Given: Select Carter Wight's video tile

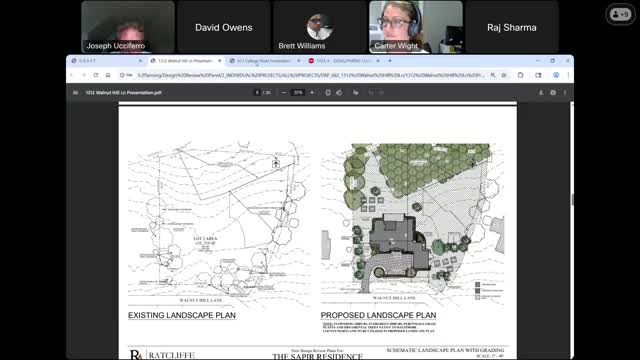Looking at the screenshot, I should click(x=416, y=27).
